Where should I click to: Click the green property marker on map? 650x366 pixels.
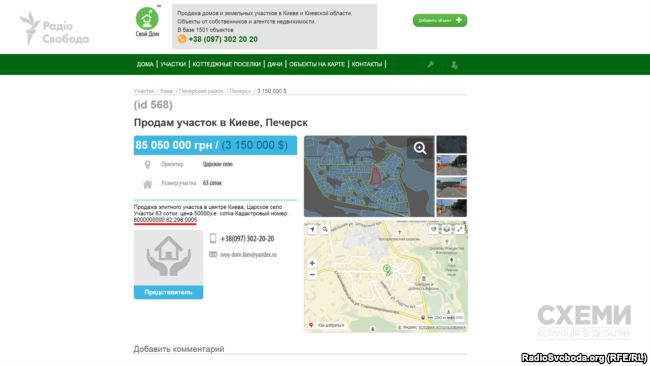(x=387, y=270)
